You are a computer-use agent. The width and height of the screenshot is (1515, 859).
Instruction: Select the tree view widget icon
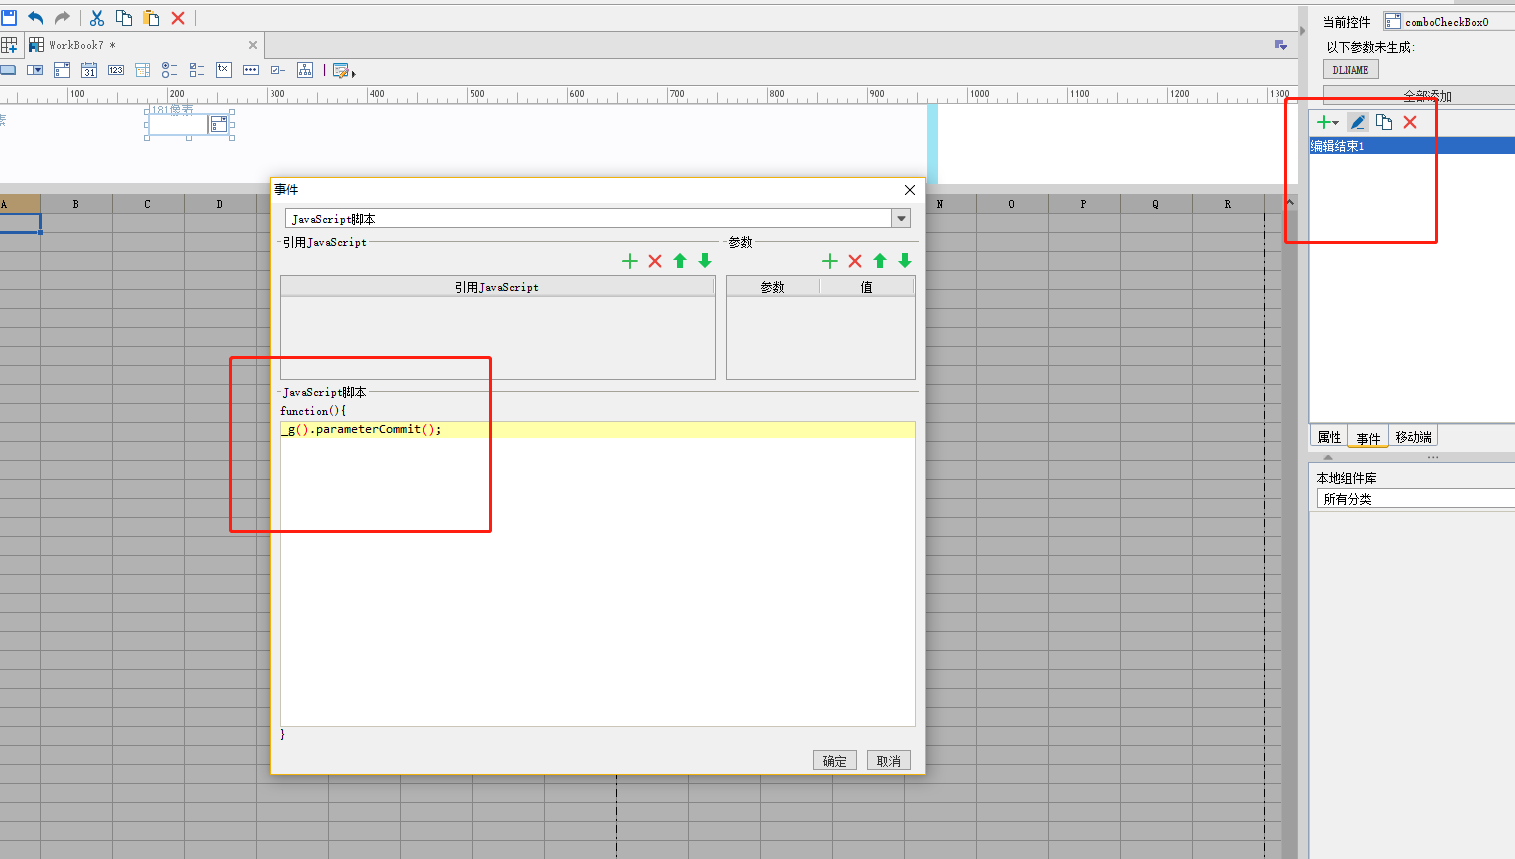tap(305, 70)
